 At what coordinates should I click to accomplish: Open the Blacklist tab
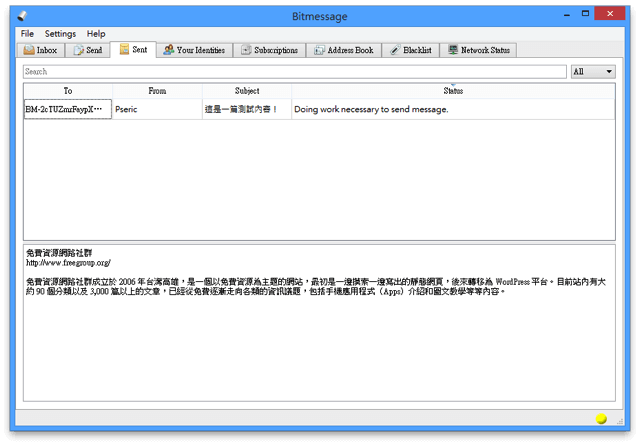click(x=411, y=50)
